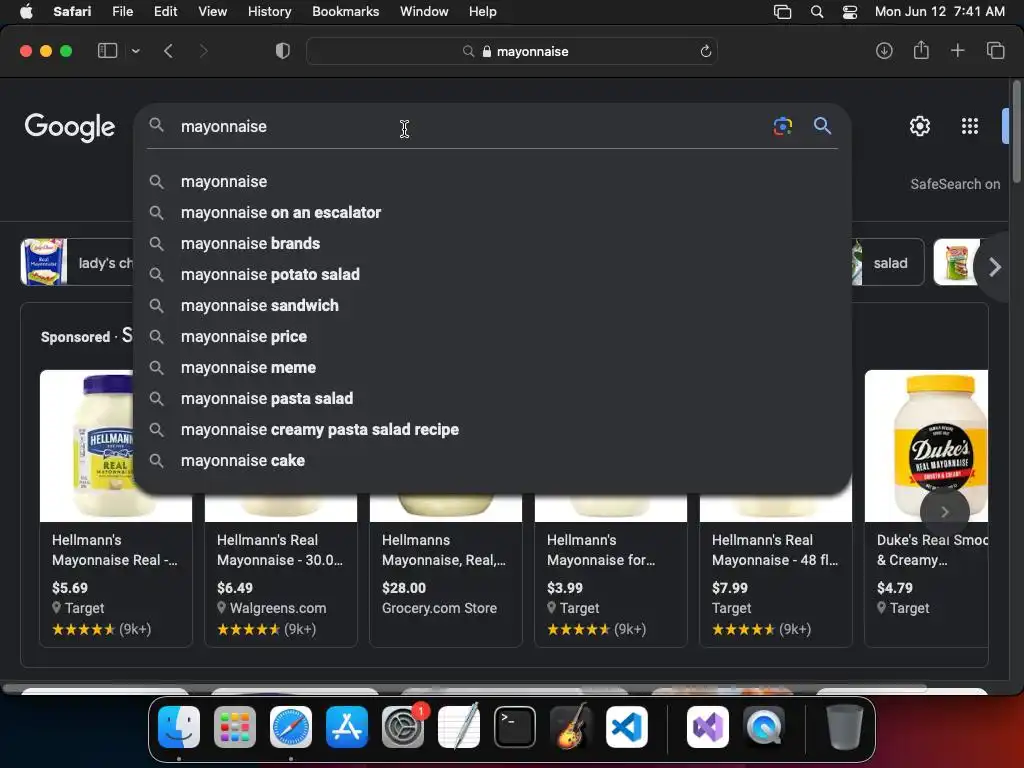1024x768 pixels.
Task: Select suggestion 'mayonnaise price'
Action: 492,336
